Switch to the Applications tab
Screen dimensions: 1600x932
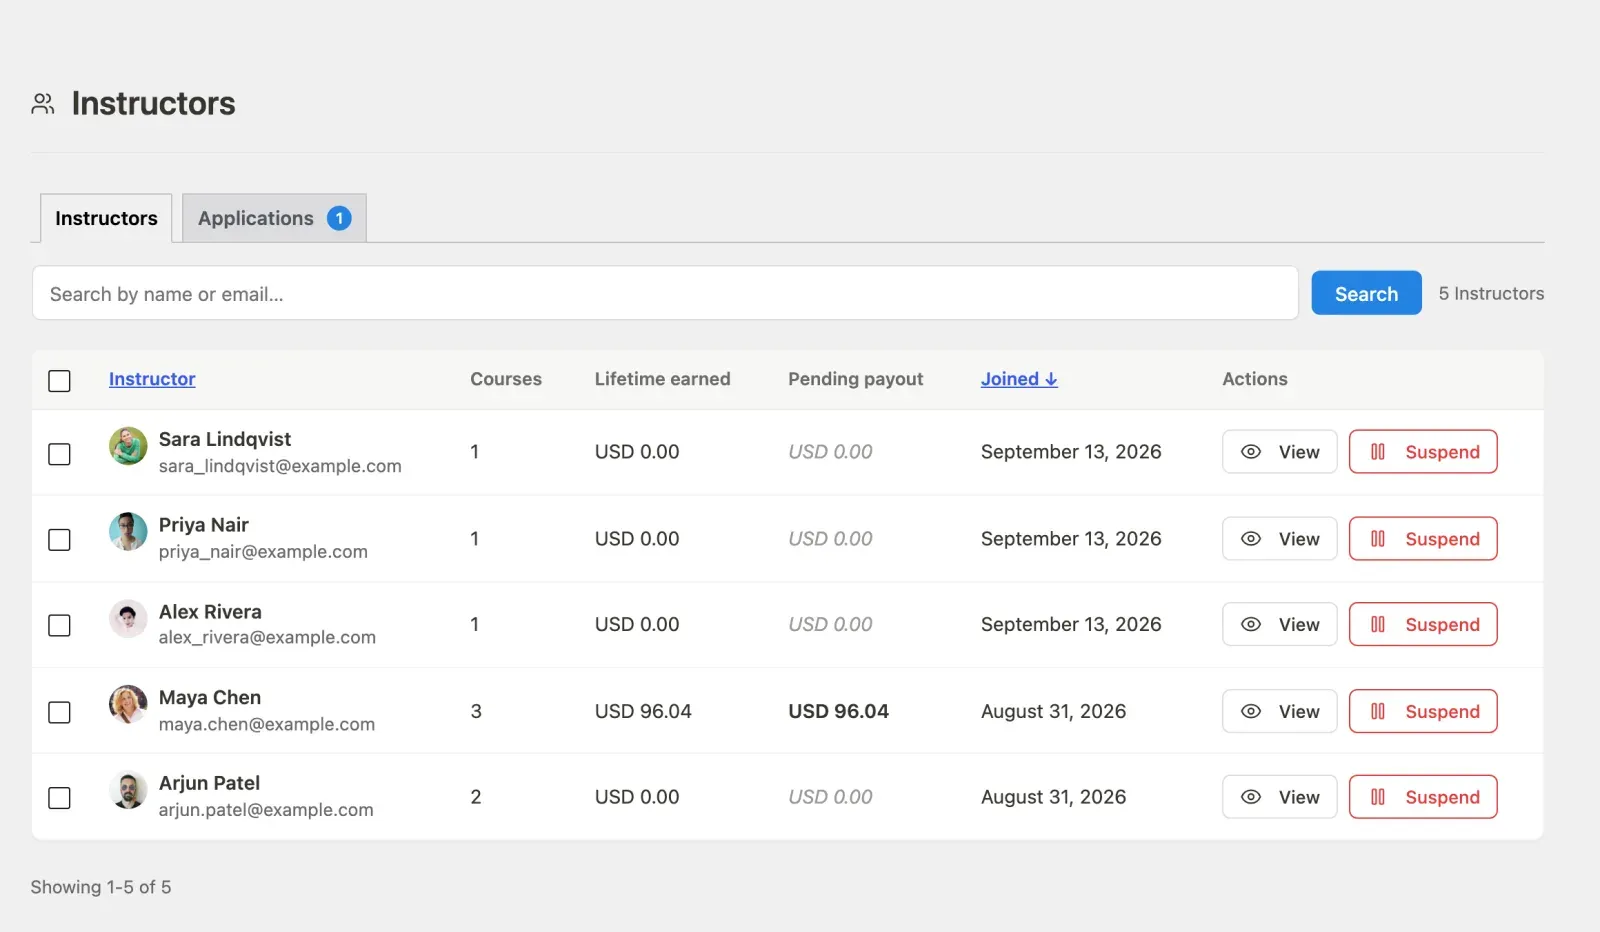click(x=274, y=218)
